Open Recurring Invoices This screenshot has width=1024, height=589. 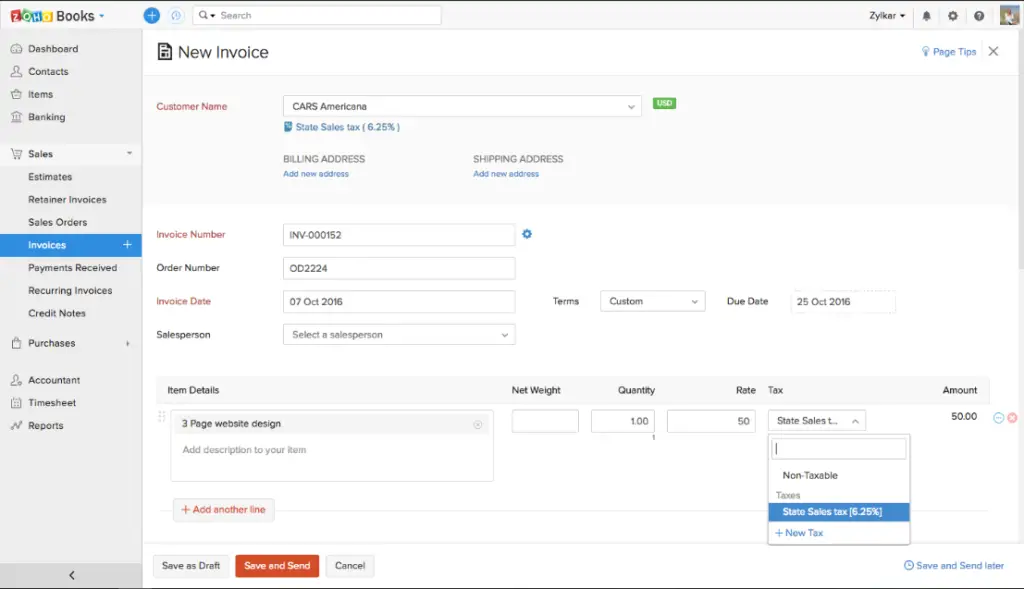click(70, 291)
